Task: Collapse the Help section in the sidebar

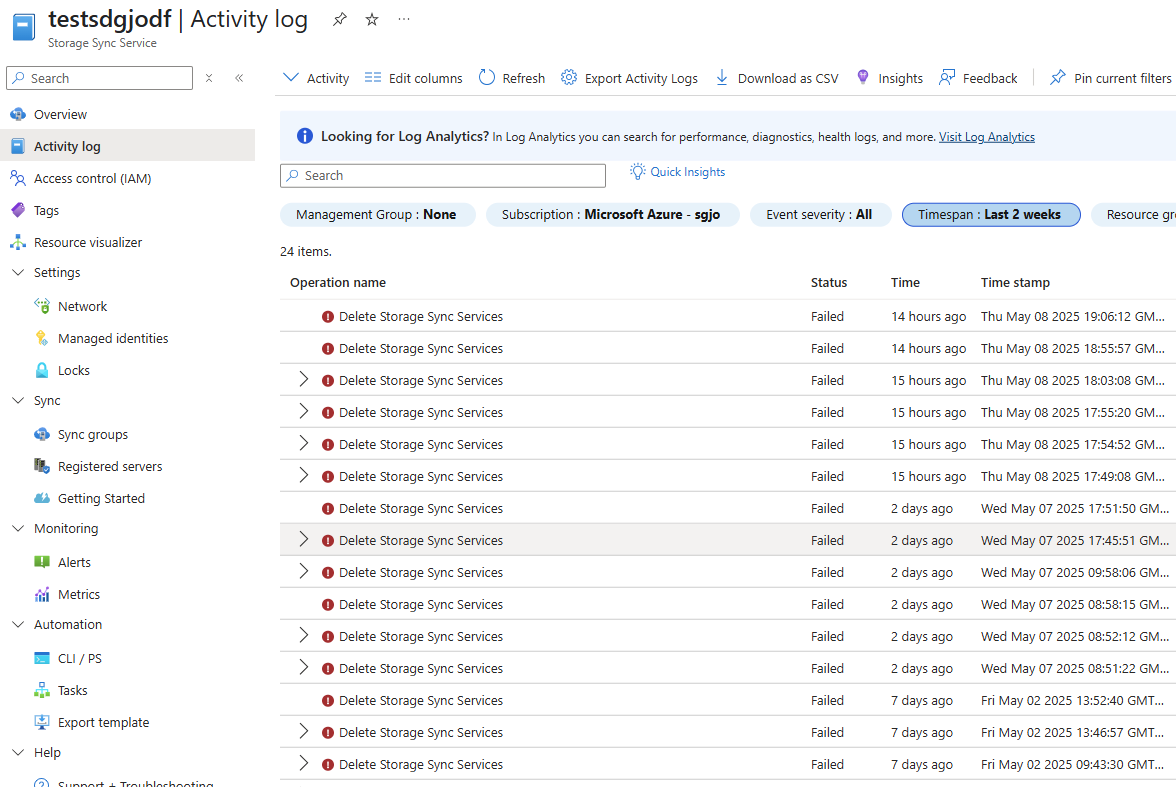Action: pos(18,752)
